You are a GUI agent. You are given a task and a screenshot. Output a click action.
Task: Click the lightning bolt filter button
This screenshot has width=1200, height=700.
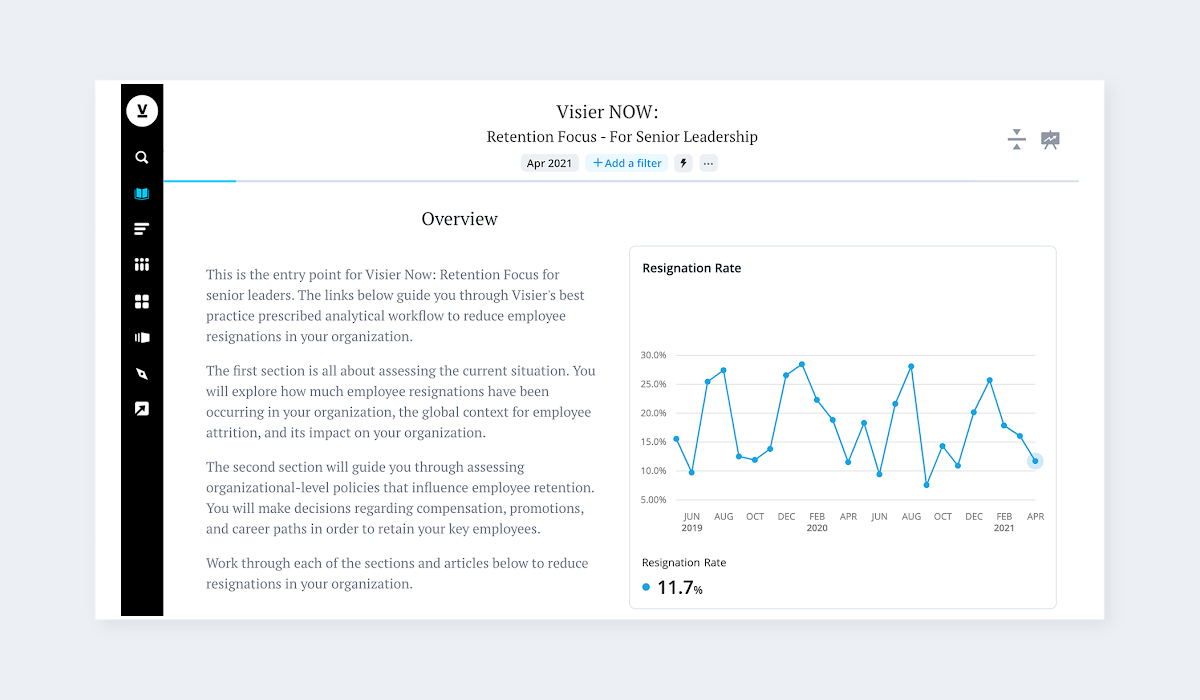click(x=684, y=163)
